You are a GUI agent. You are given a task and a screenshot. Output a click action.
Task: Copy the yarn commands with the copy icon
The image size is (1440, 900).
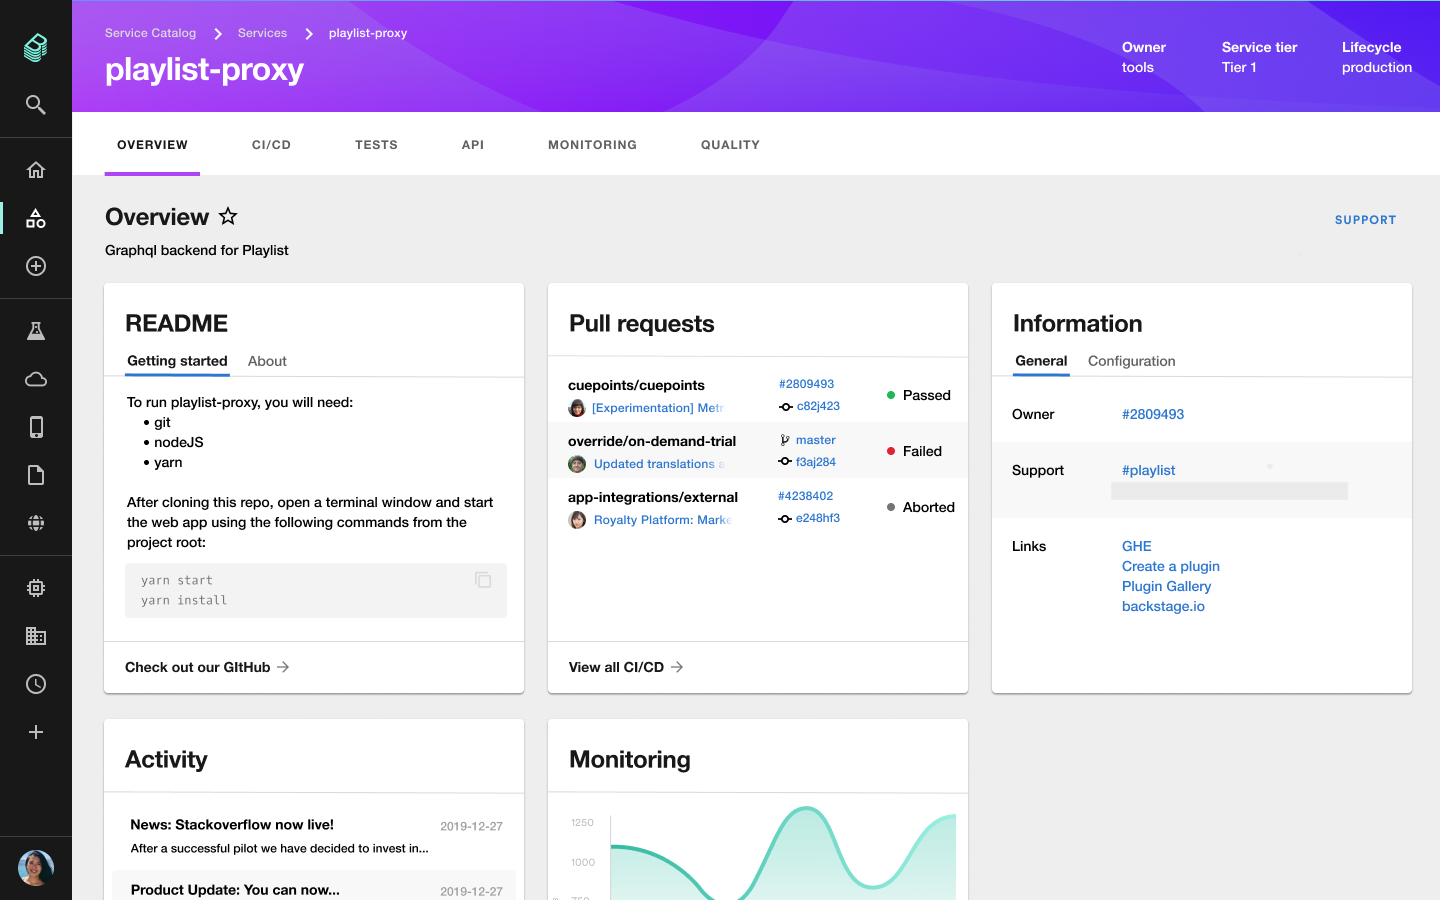(483, 580)
